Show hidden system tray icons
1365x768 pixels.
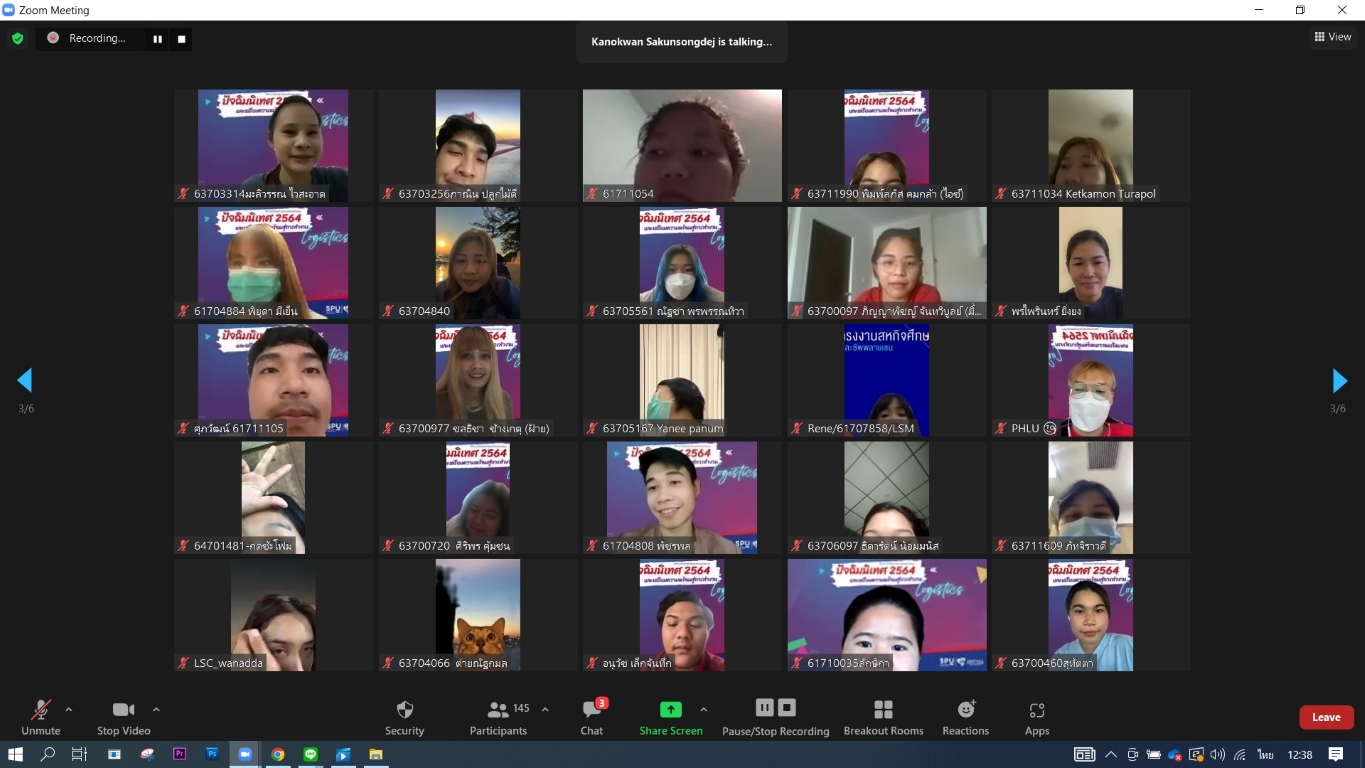coord(1111,754)
